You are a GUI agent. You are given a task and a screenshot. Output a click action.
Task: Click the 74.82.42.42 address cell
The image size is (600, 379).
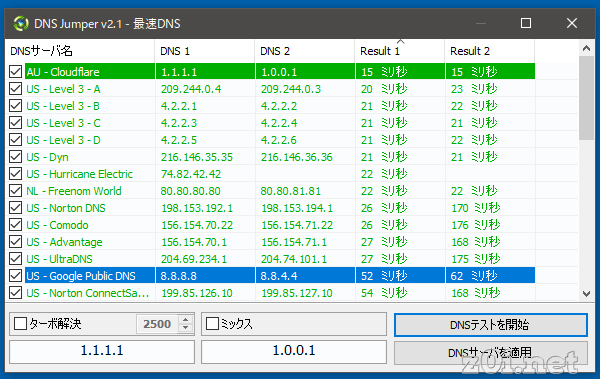coord(191,174)
